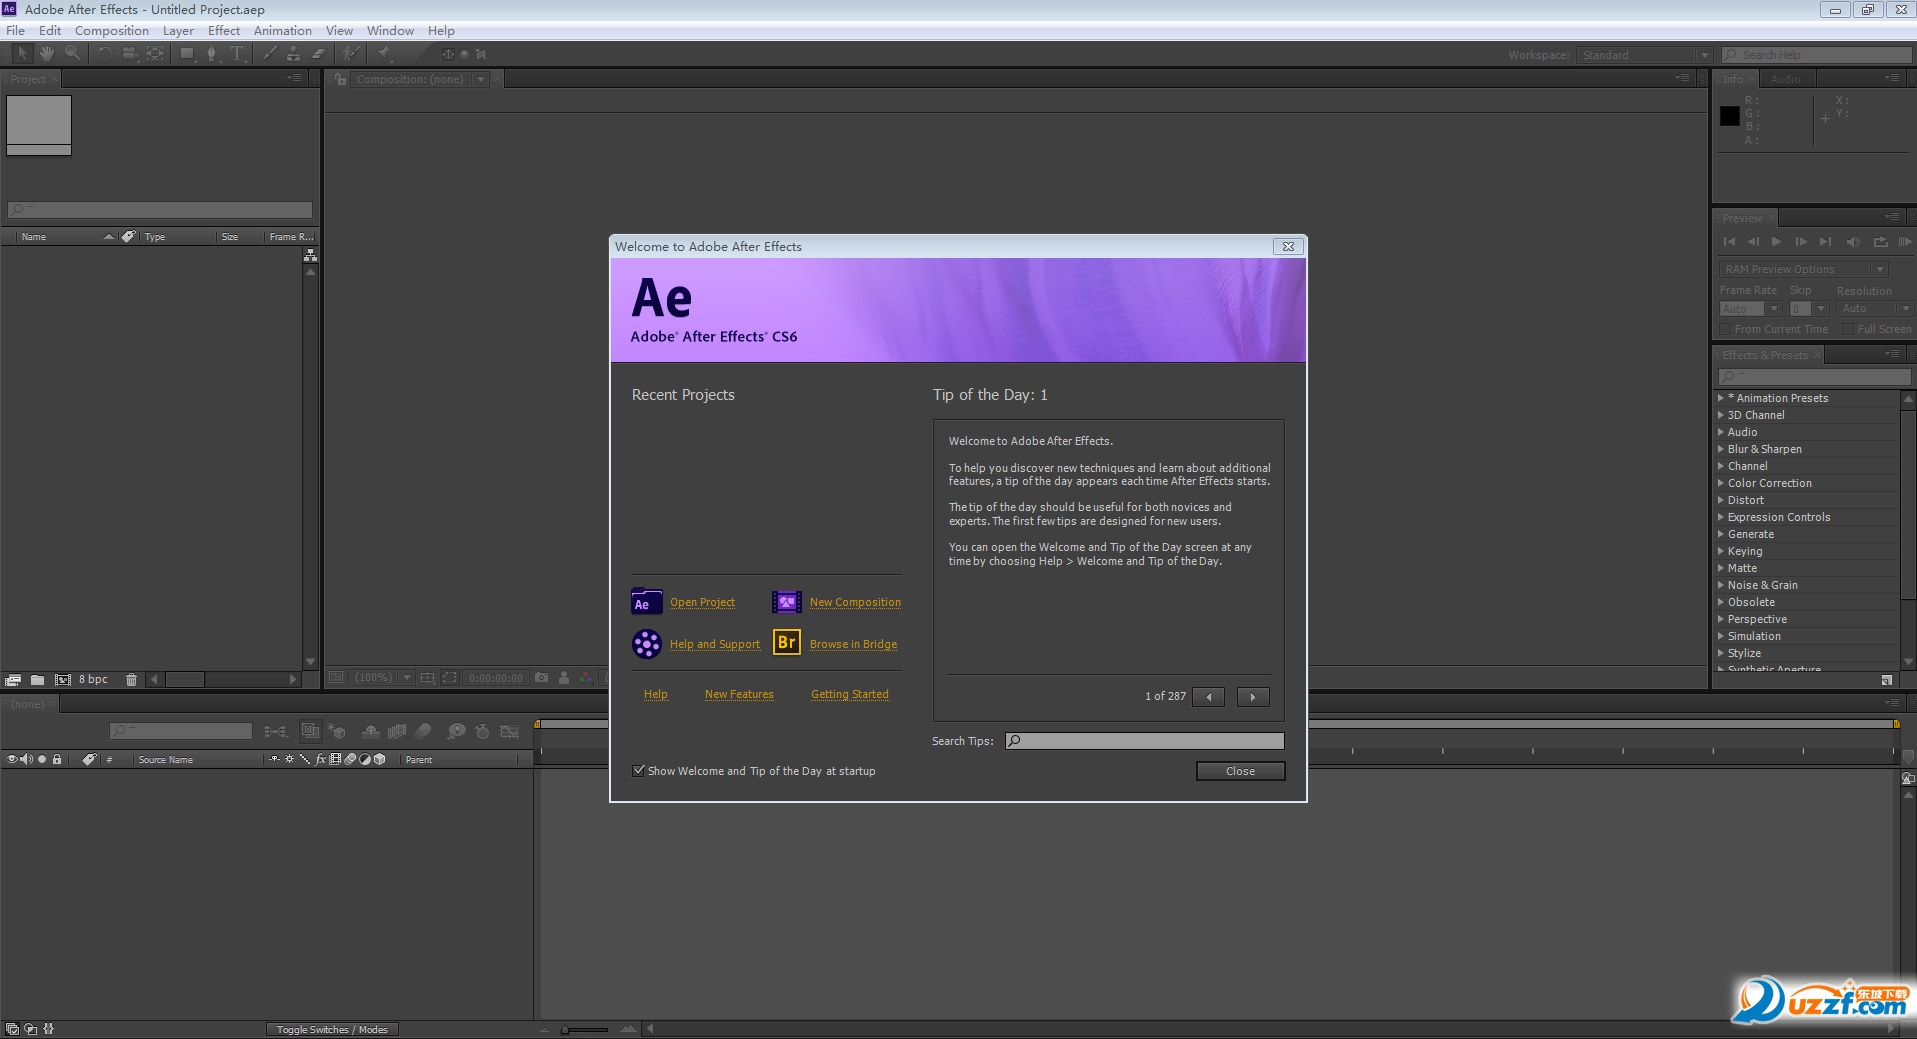Screen dimensions: 1917x1039
Task: Click the Project panel horizontal scrollbar thumb
Action: tap(185, 679)
